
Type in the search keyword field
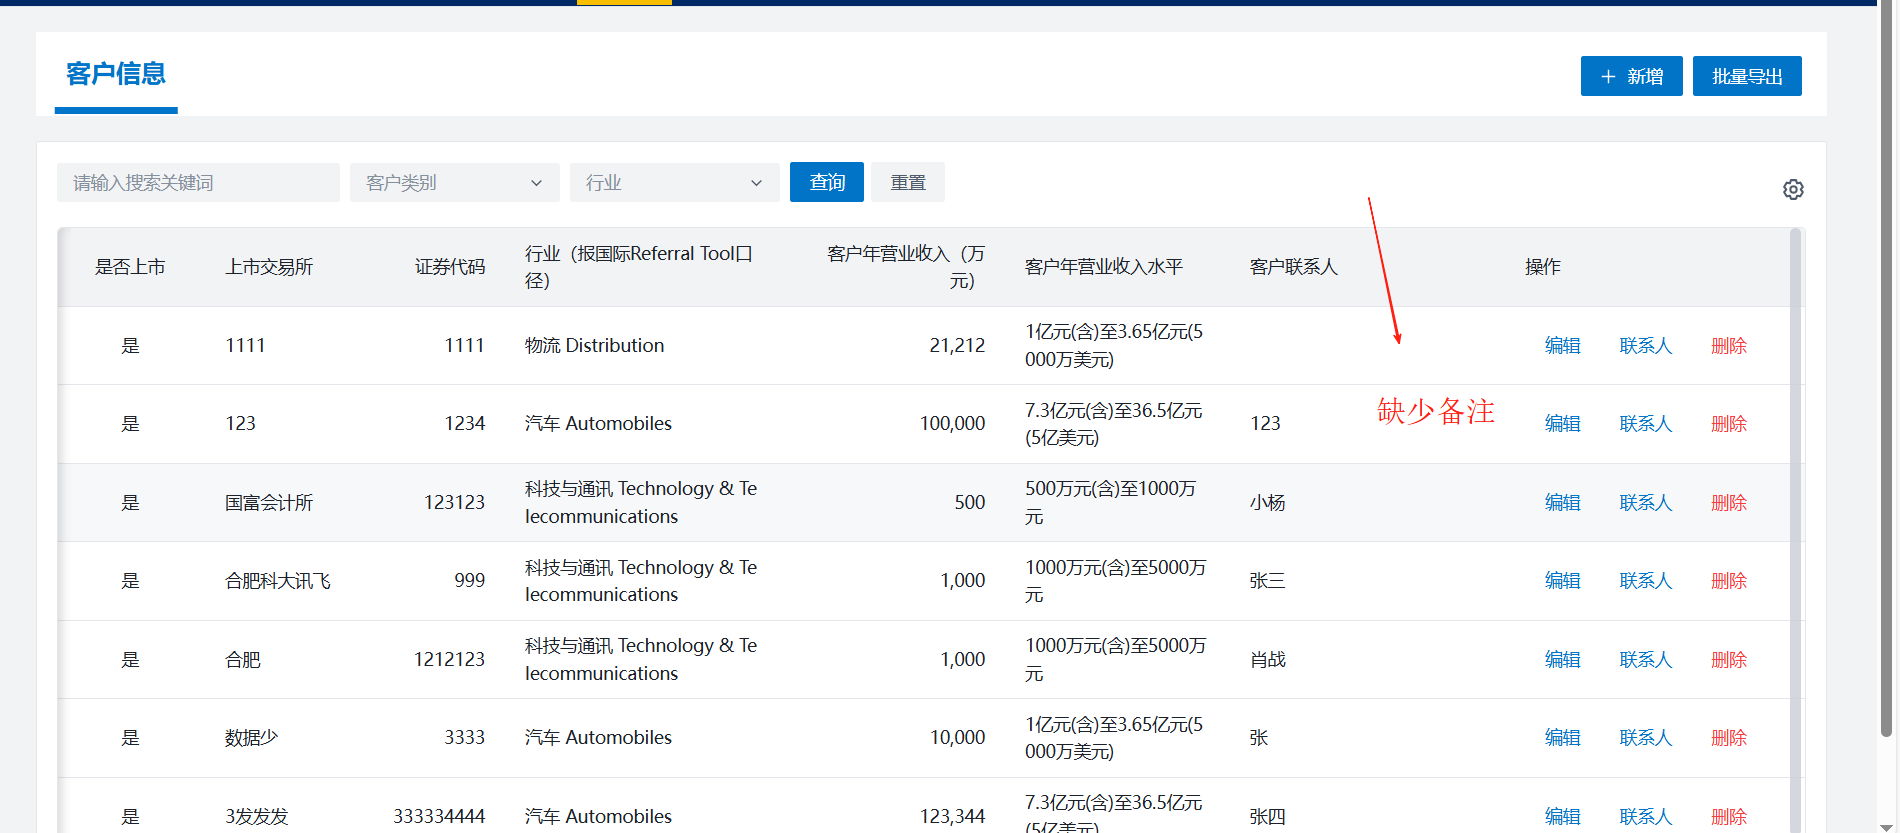tap(198, 183)
